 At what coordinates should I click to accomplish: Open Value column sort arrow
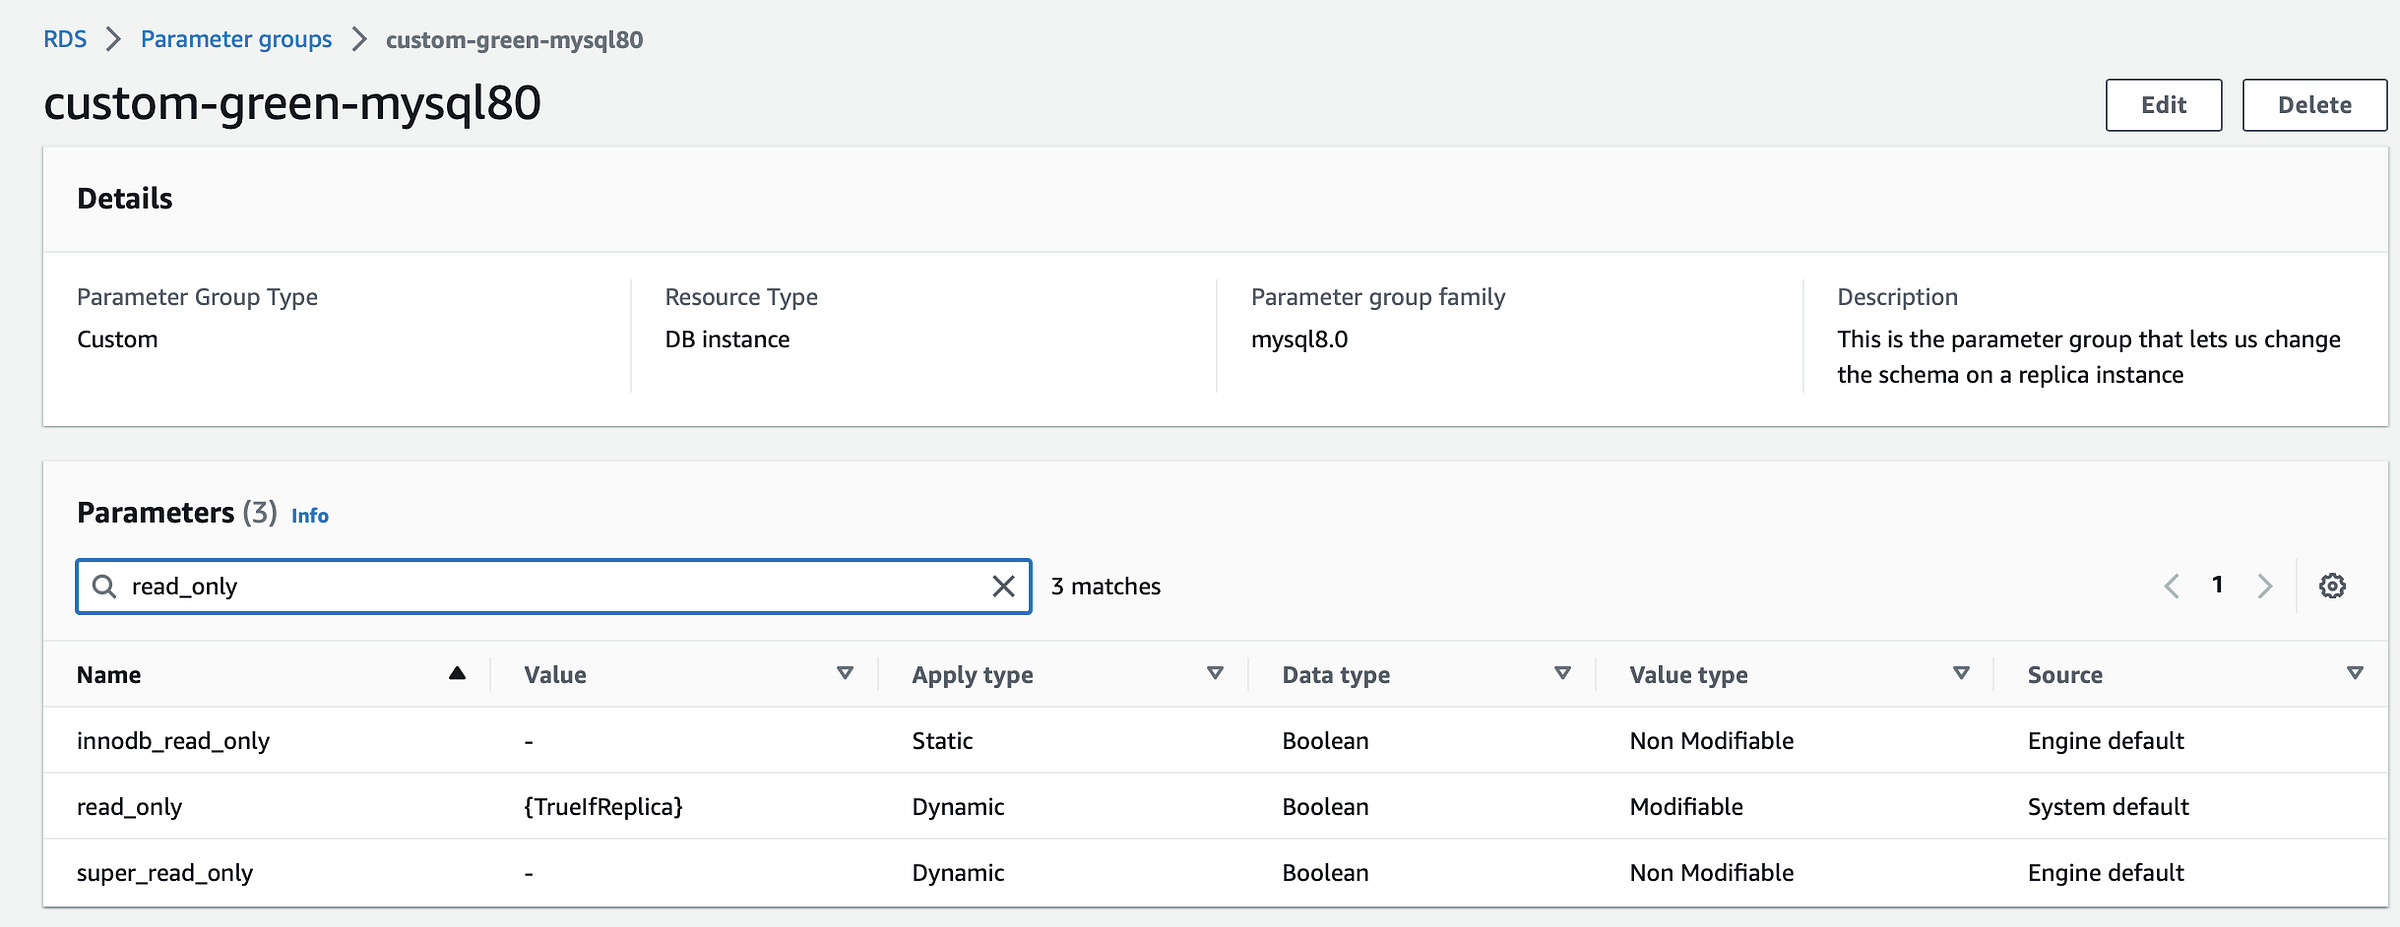pyautogui.click(x=845, y=674)
